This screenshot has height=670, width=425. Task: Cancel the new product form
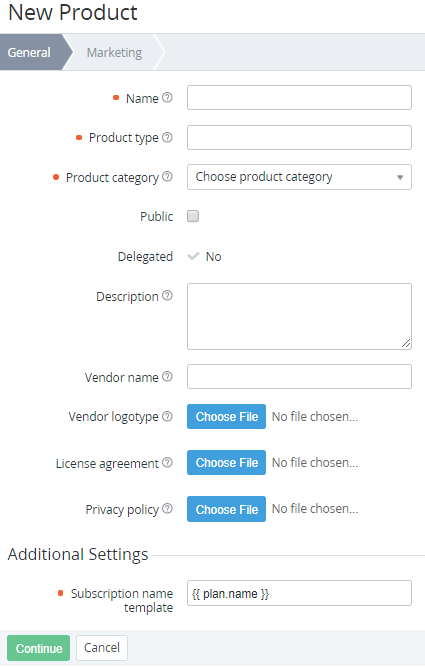[x=102, y=648]
